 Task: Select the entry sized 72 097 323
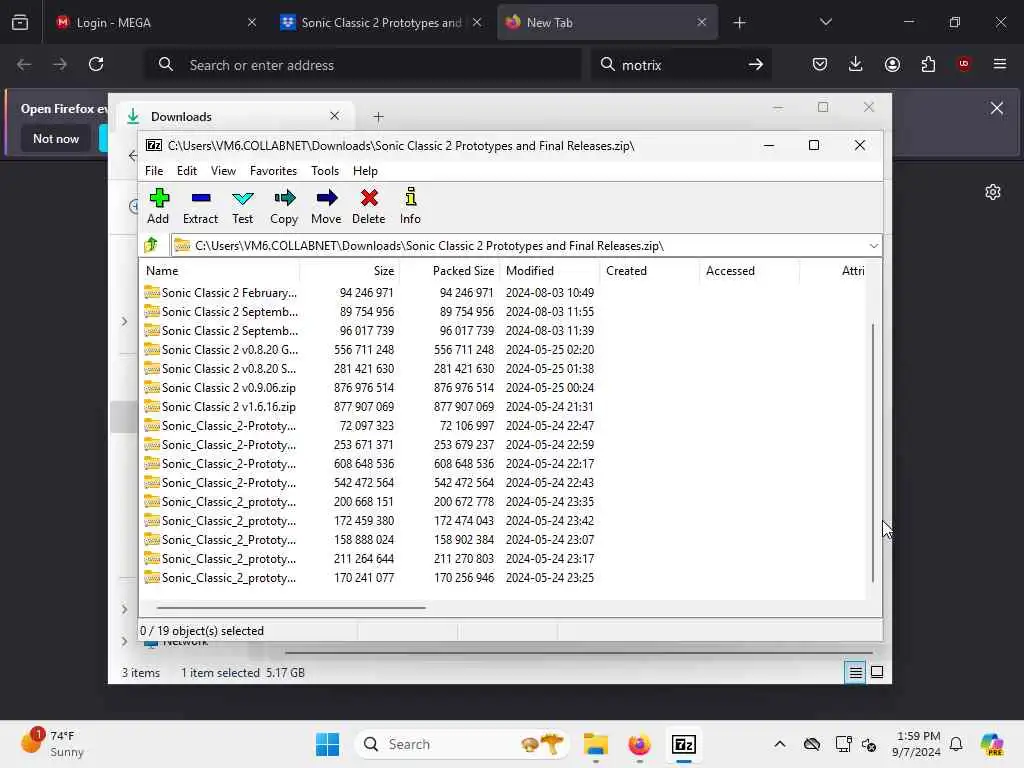(369, 425)
